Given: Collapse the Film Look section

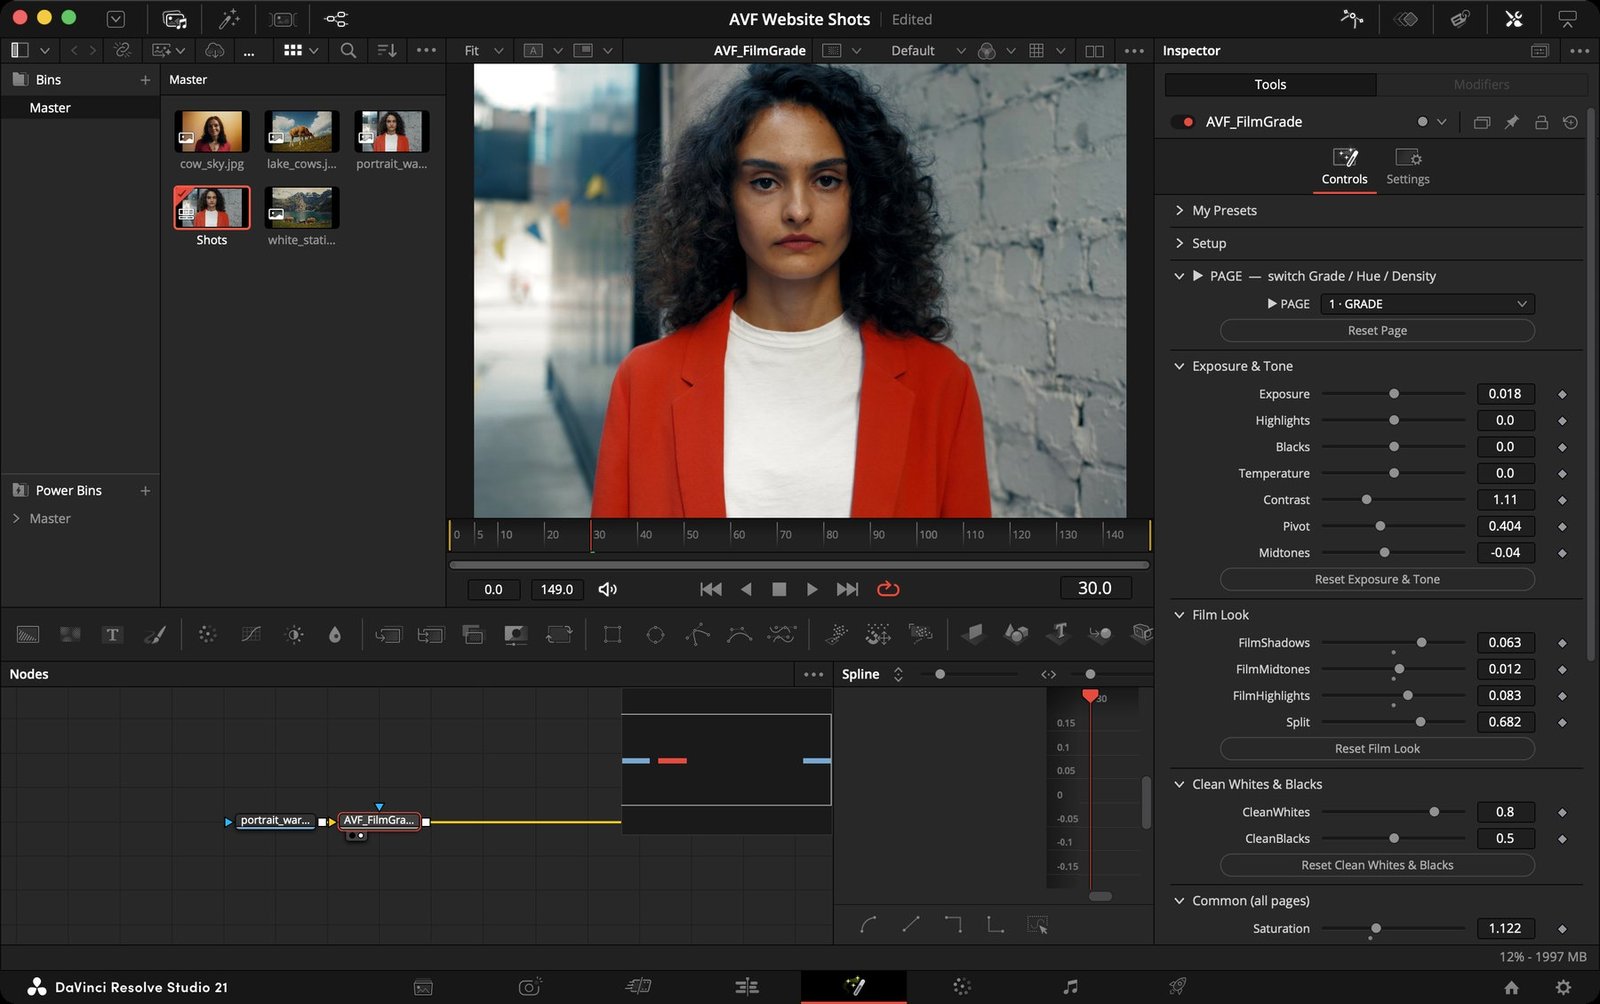Looking at the screenshot, I should point(1180,615).
